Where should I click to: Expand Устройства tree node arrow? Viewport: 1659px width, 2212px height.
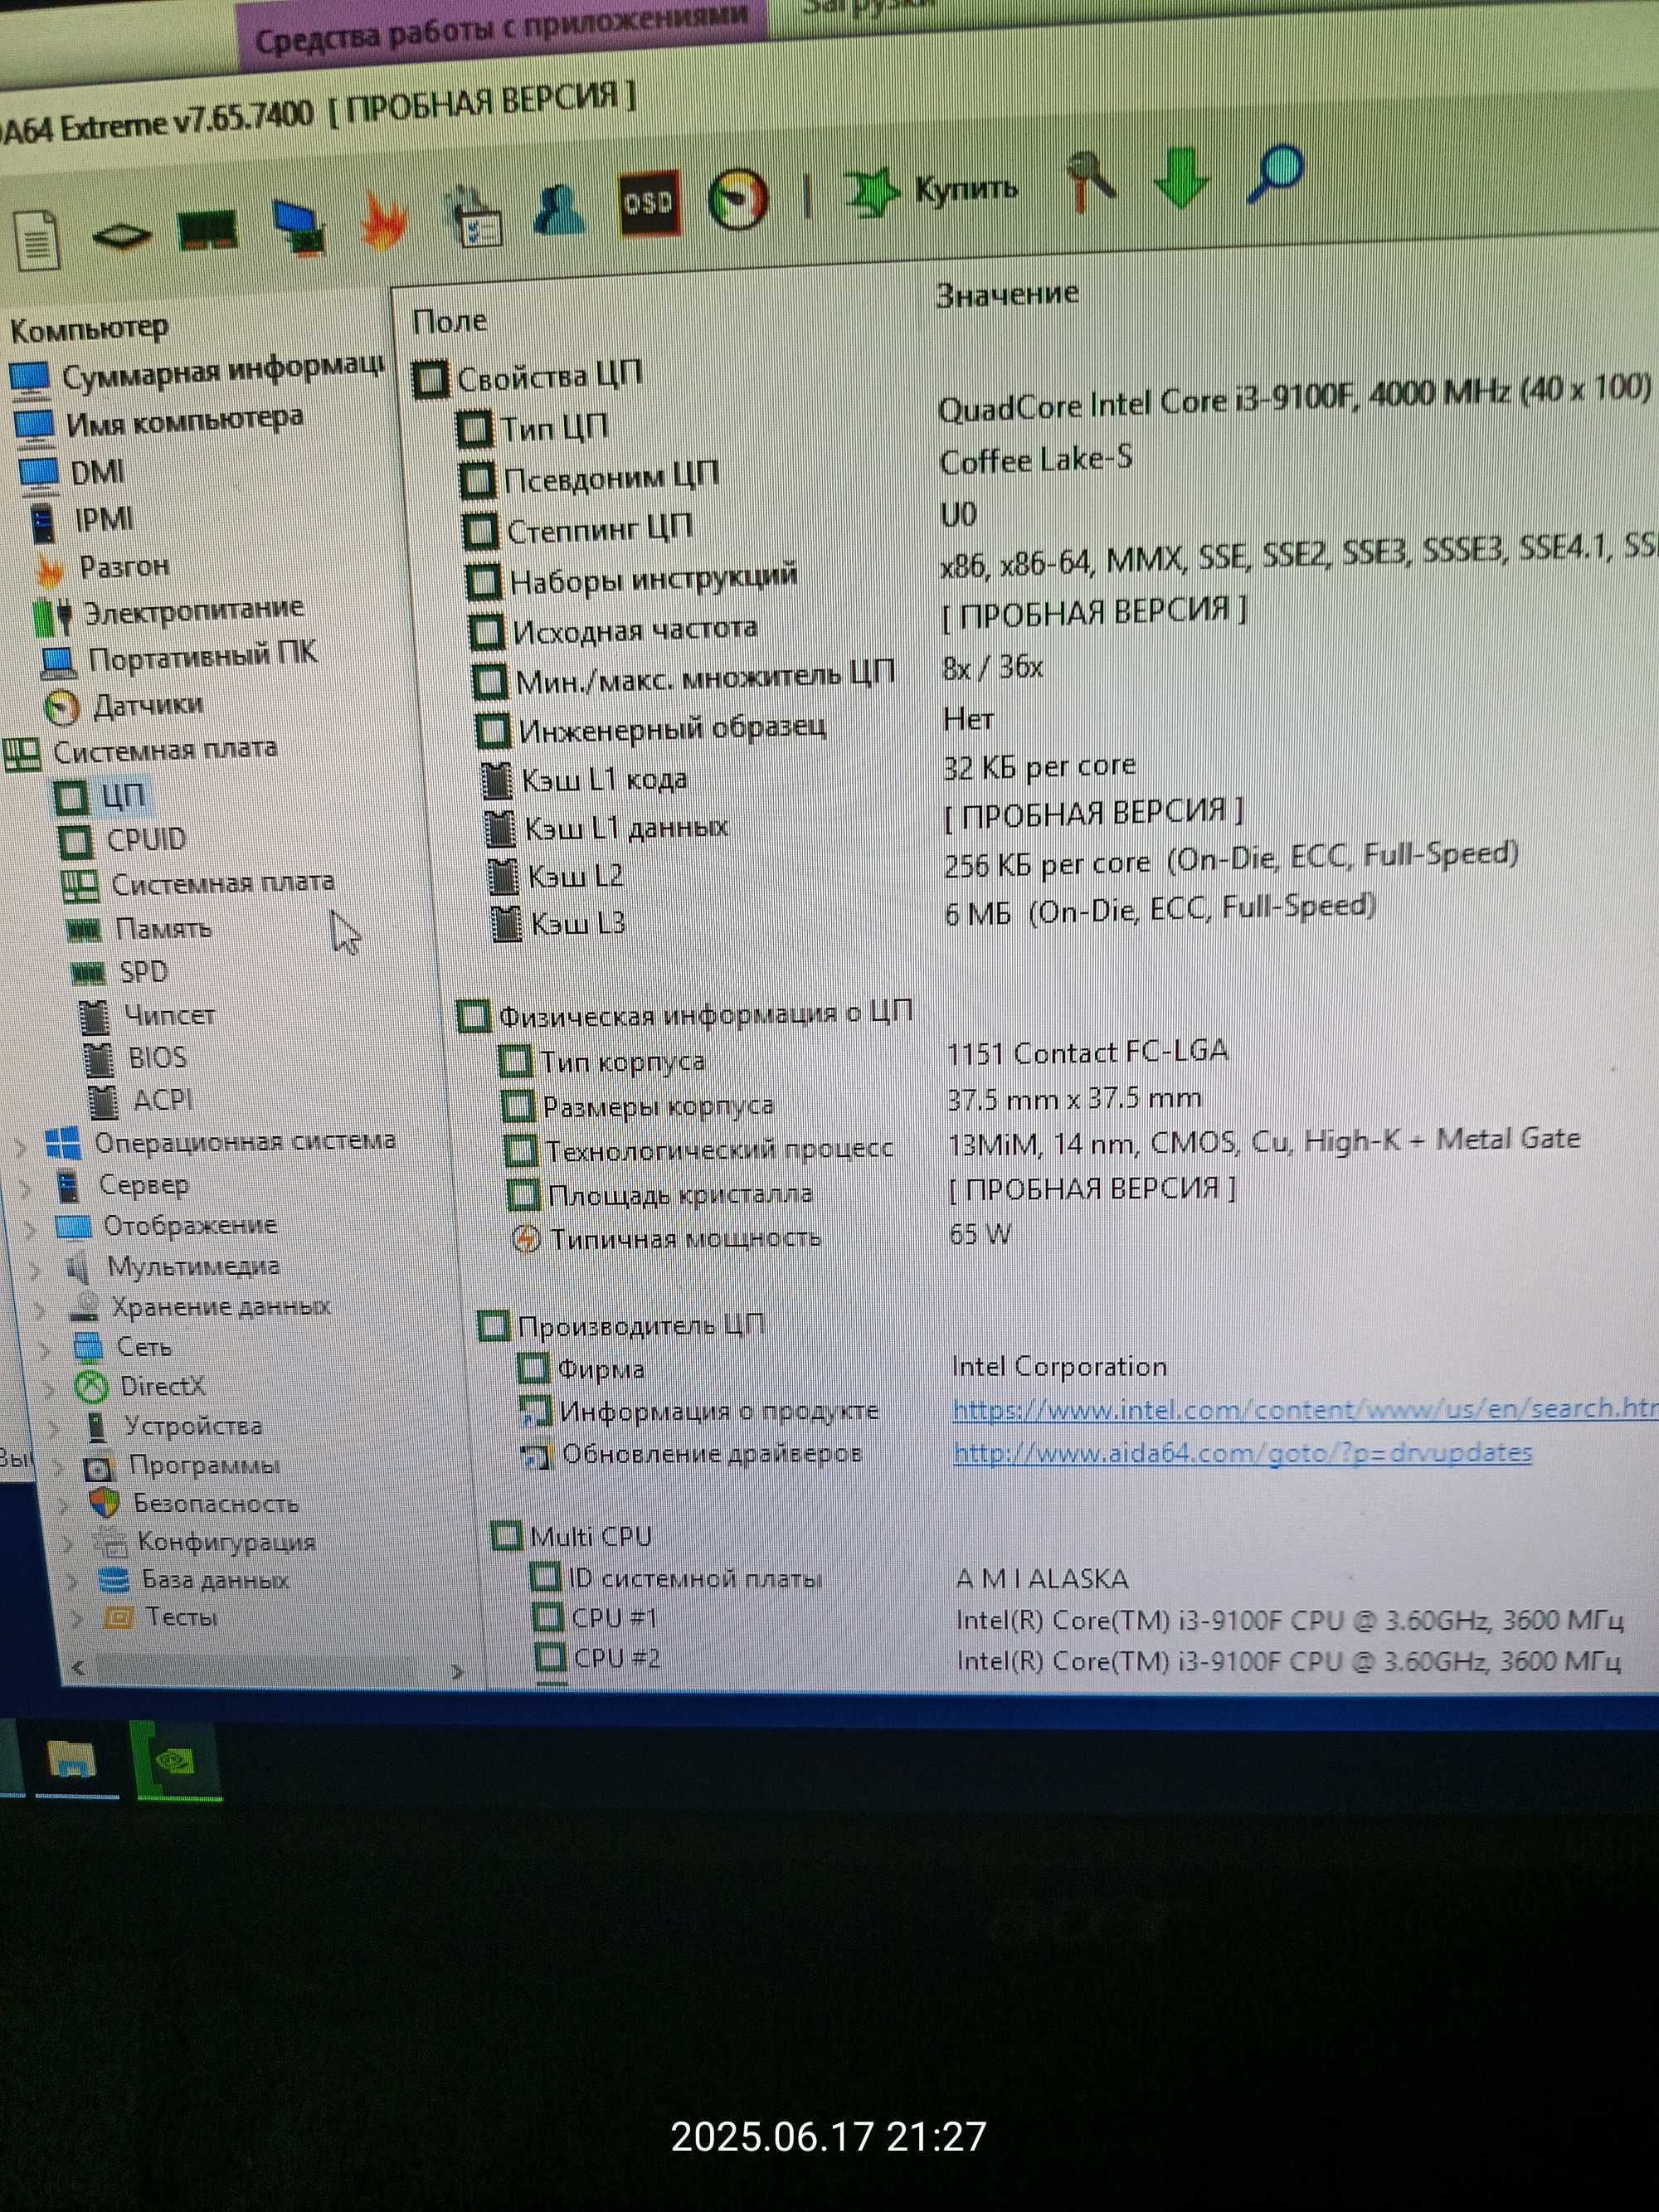[54, 1428]
